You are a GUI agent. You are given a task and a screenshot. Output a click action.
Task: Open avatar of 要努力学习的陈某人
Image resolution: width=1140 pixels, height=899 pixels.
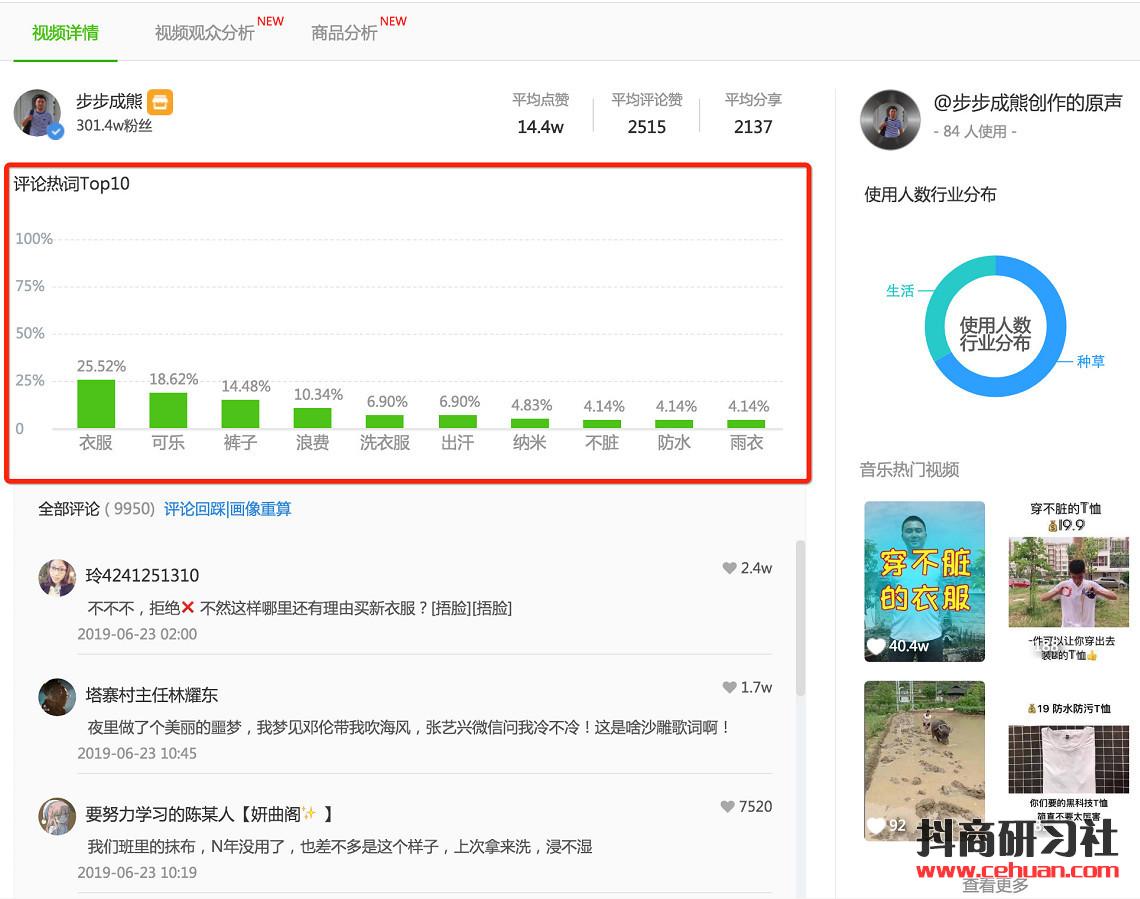click(57, 816)
